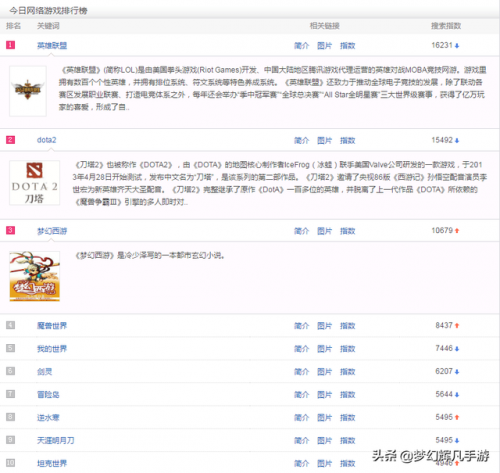Open the 冒险岛 keyword link
Screen dimensions: 500x473
coord(48,394)
